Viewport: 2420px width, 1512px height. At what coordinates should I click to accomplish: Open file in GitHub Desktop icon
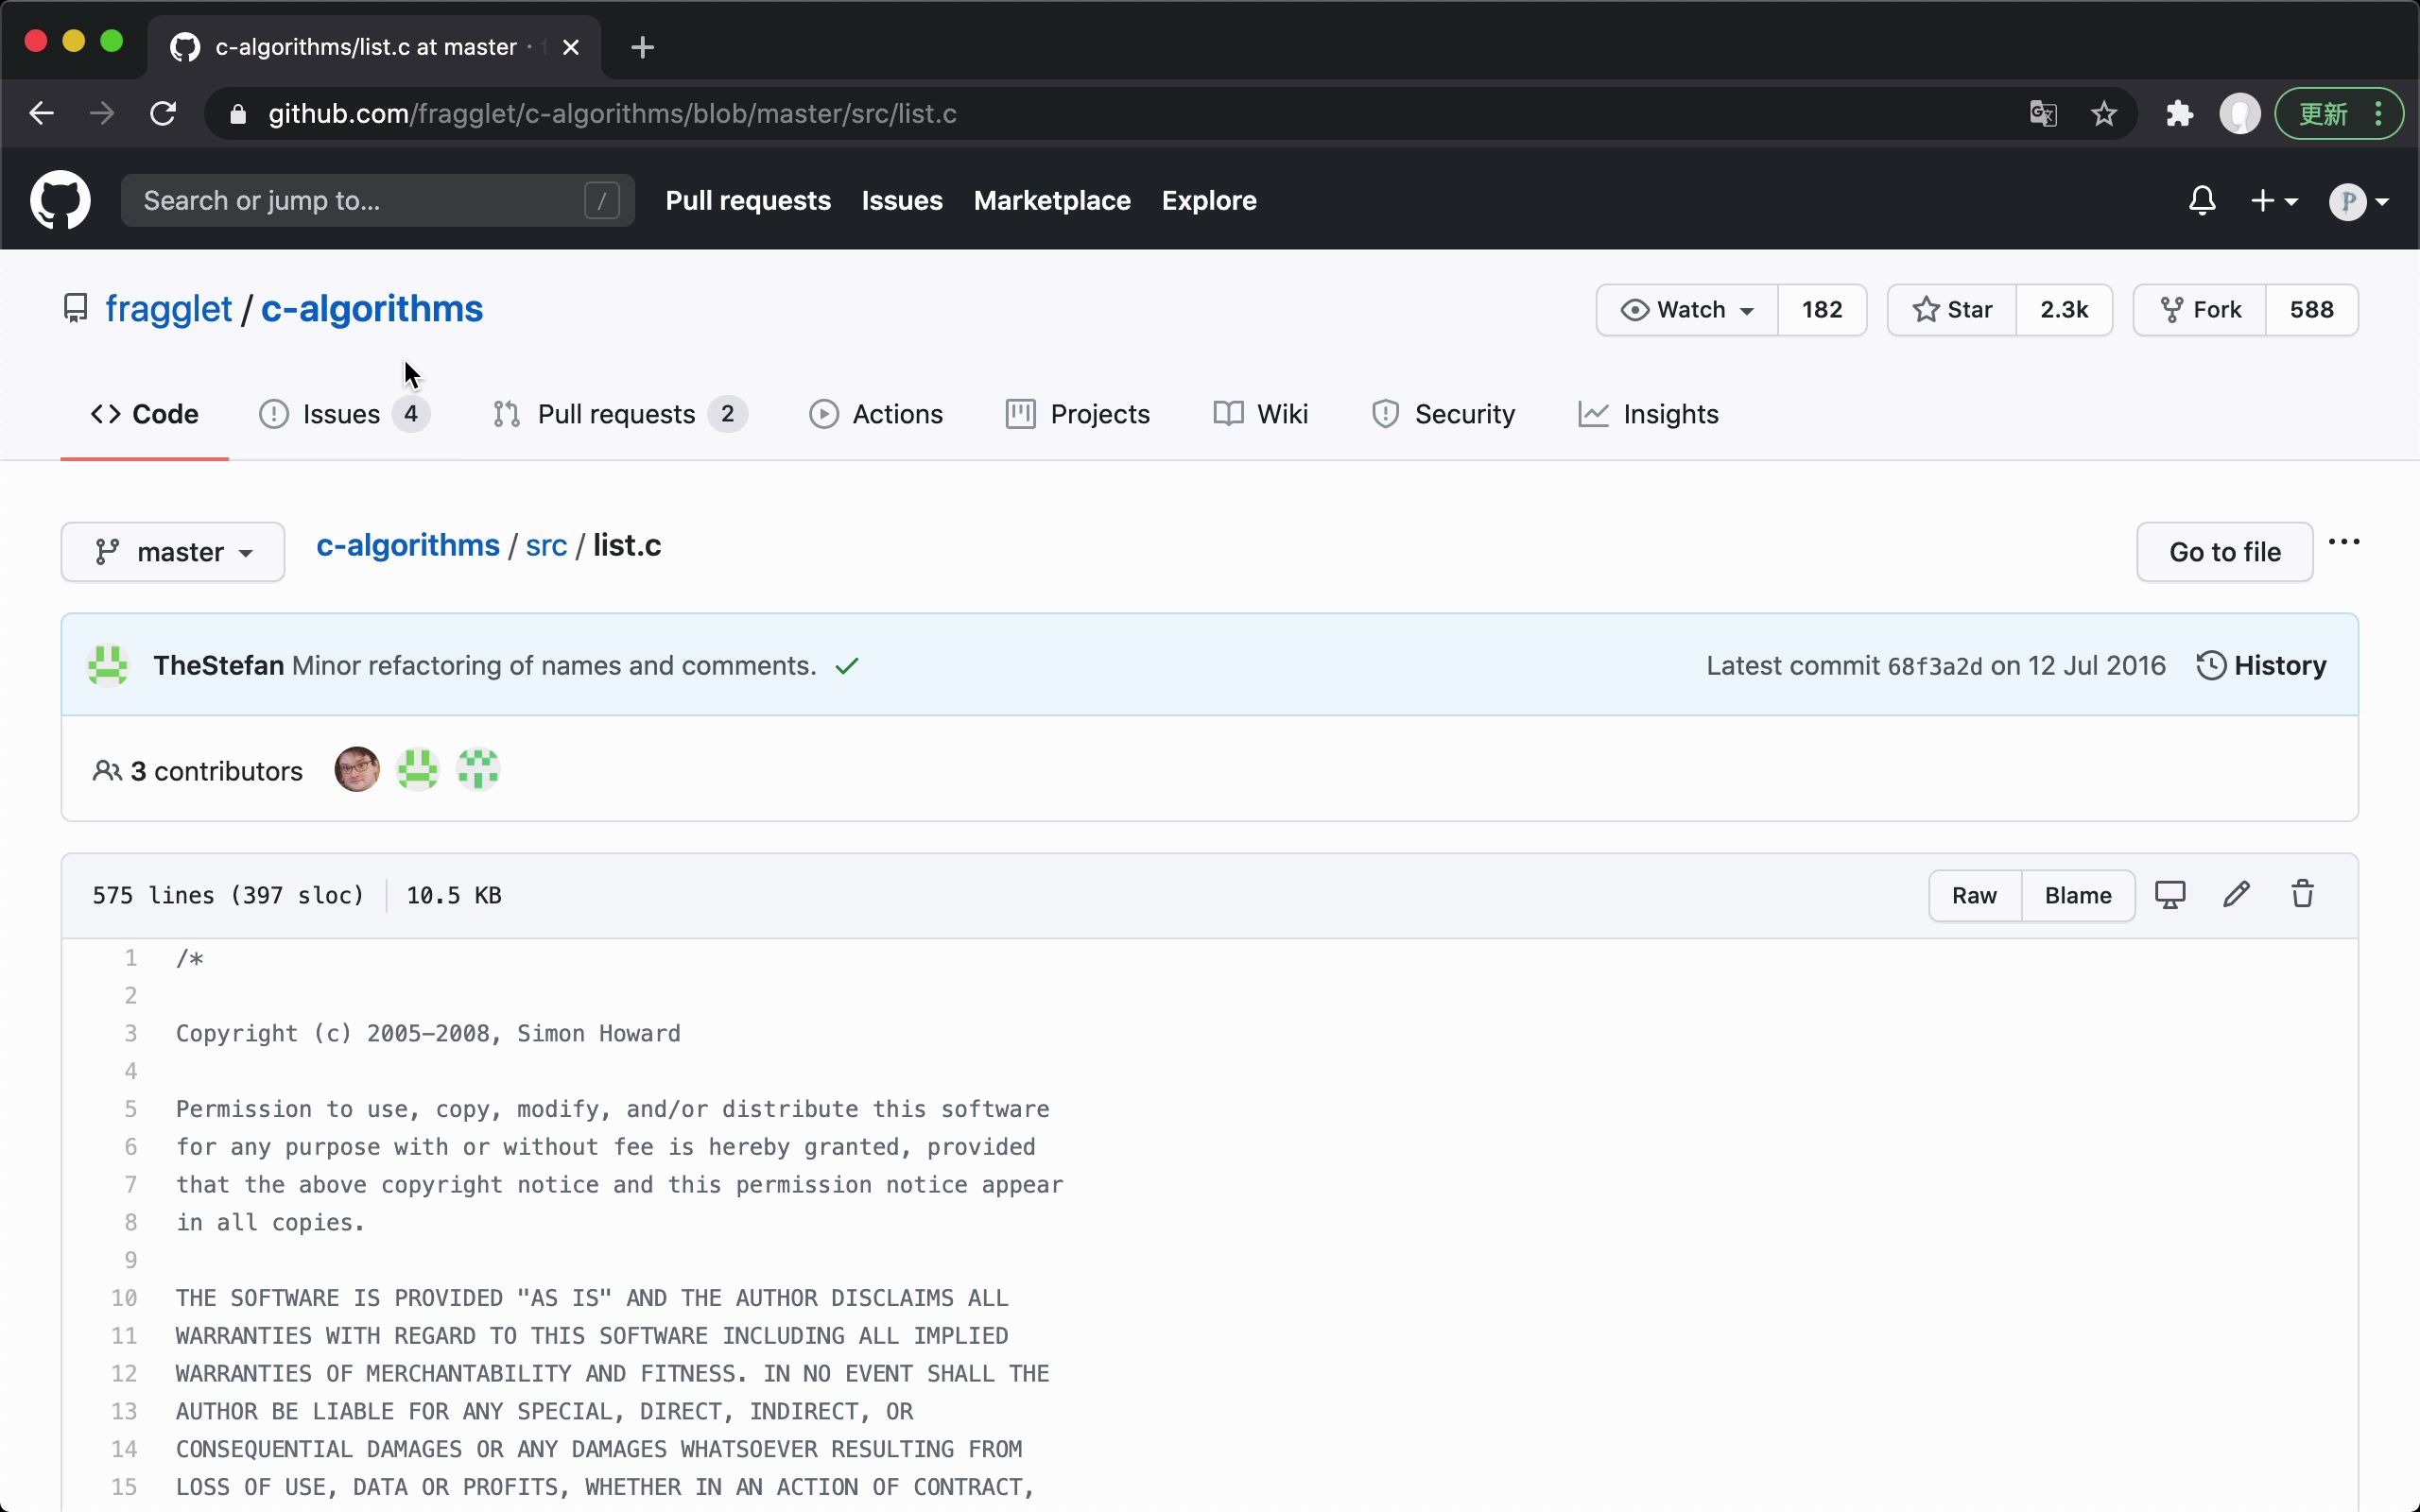pos(2170,895)
